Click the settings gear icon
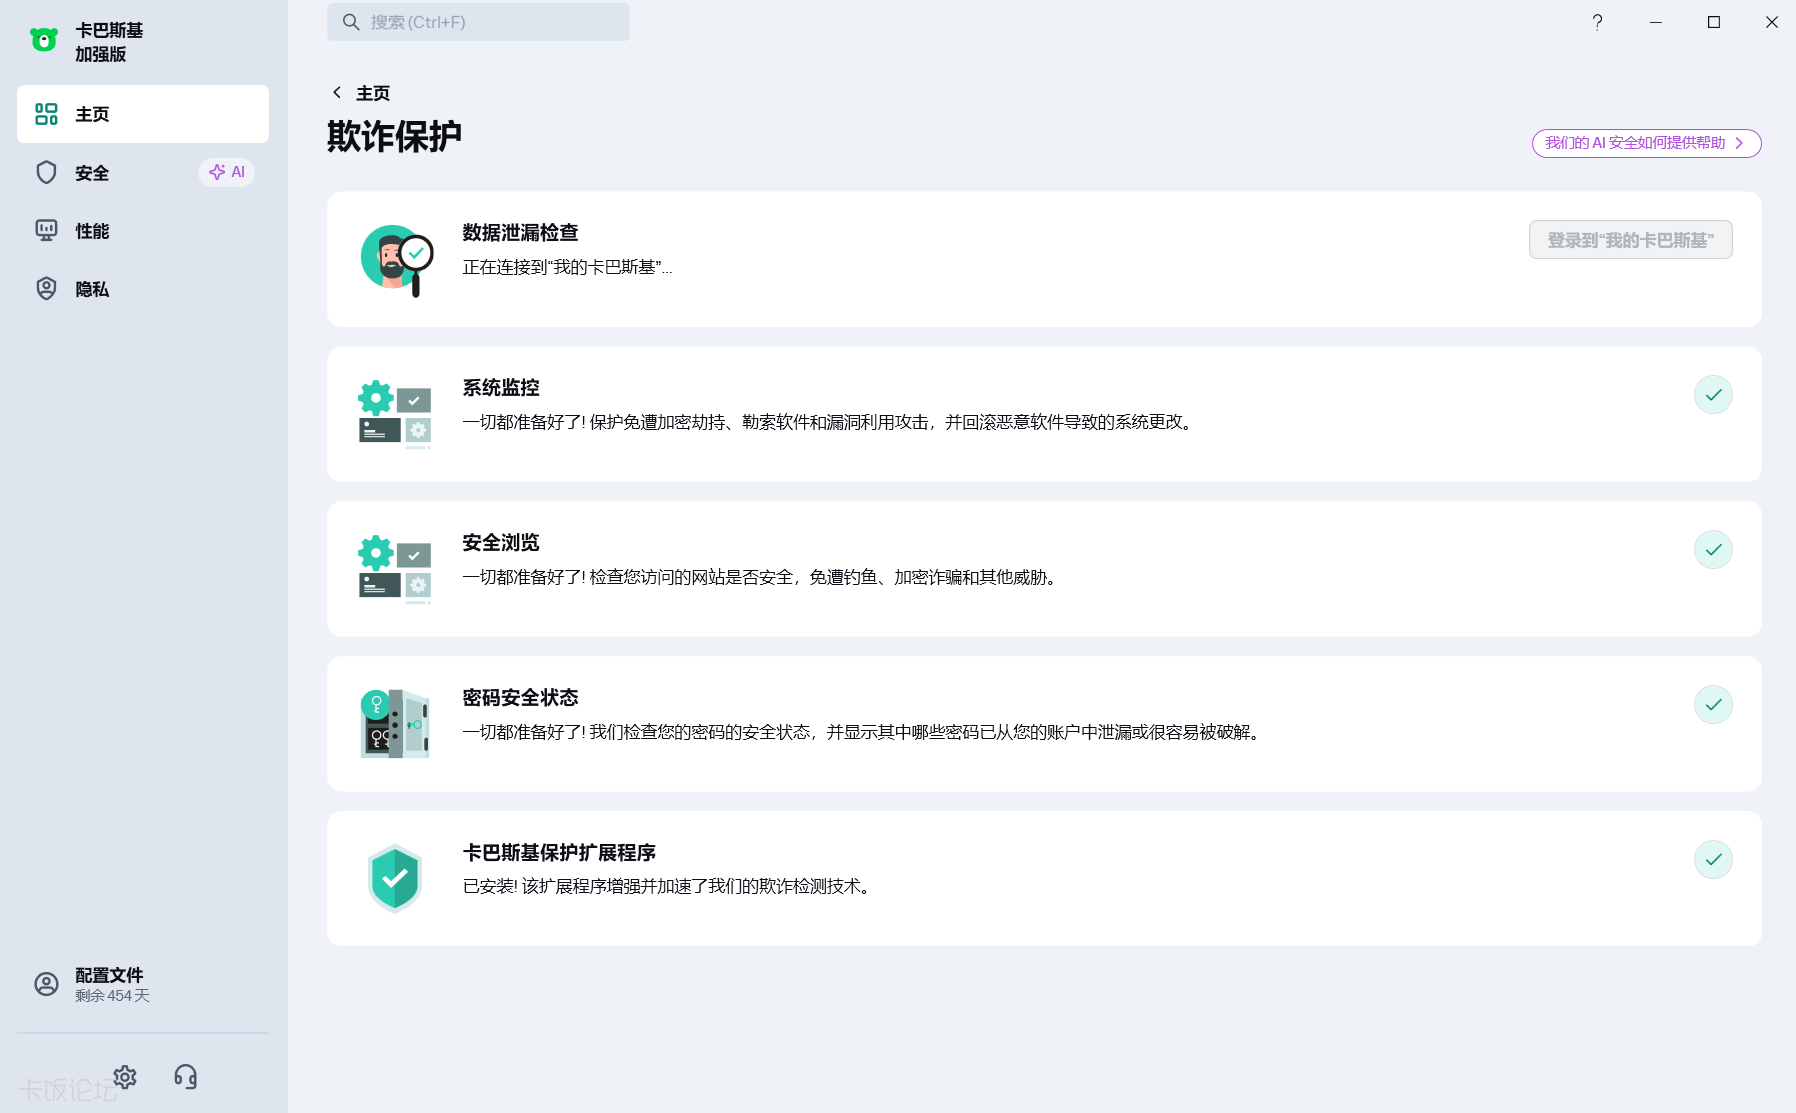 tap(125, 1077)
